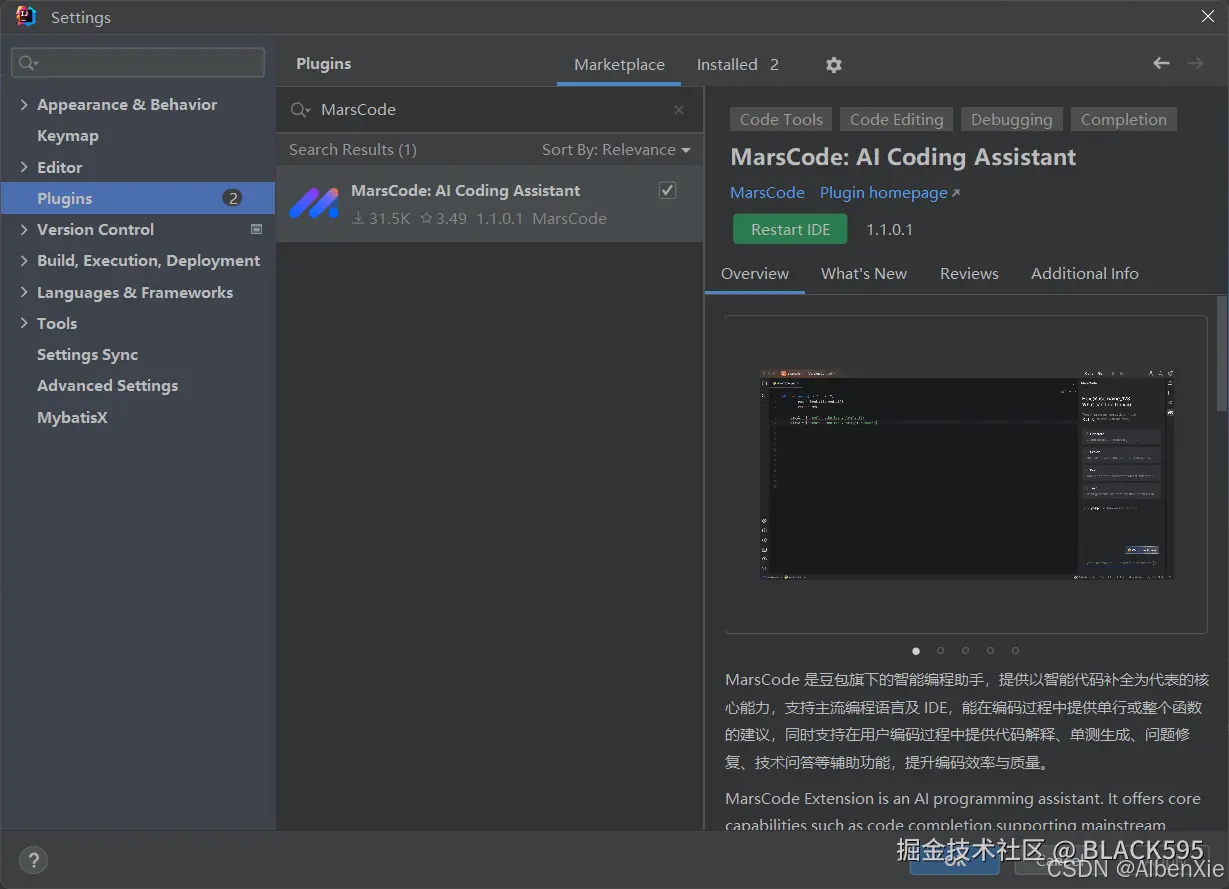Viewport: 1229px width, 889px height.
Task: Click the plugins settings gear icon
Action: (x=834, y=65)
